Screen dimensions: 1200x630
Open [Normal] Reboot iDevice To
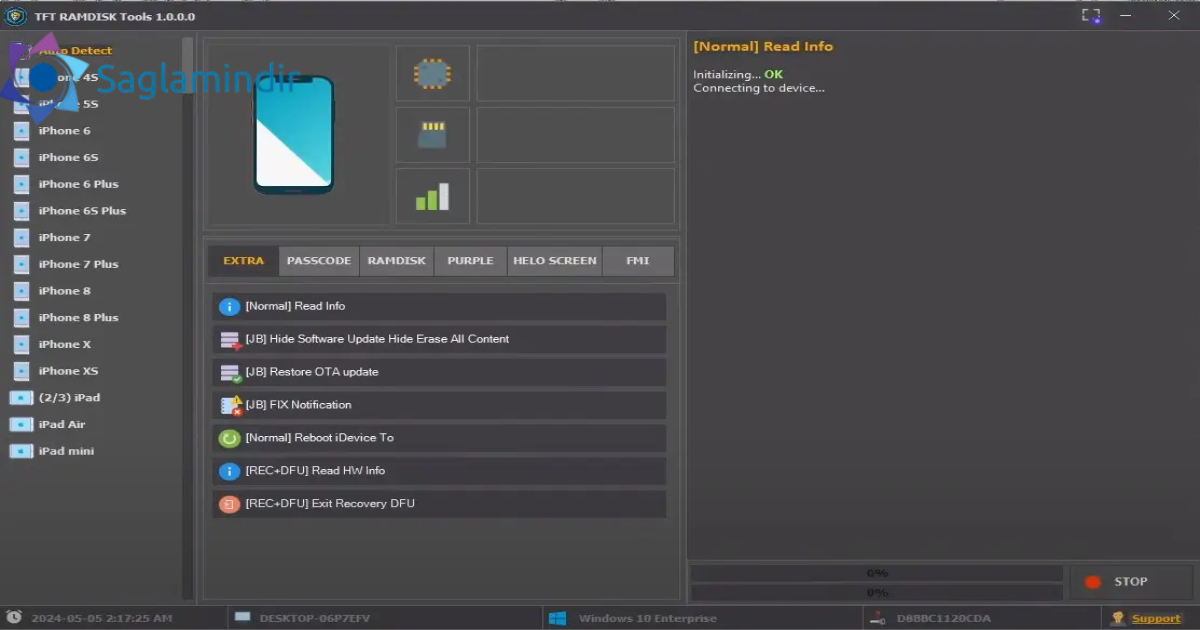pyautogui.click(x=439, y=438)
